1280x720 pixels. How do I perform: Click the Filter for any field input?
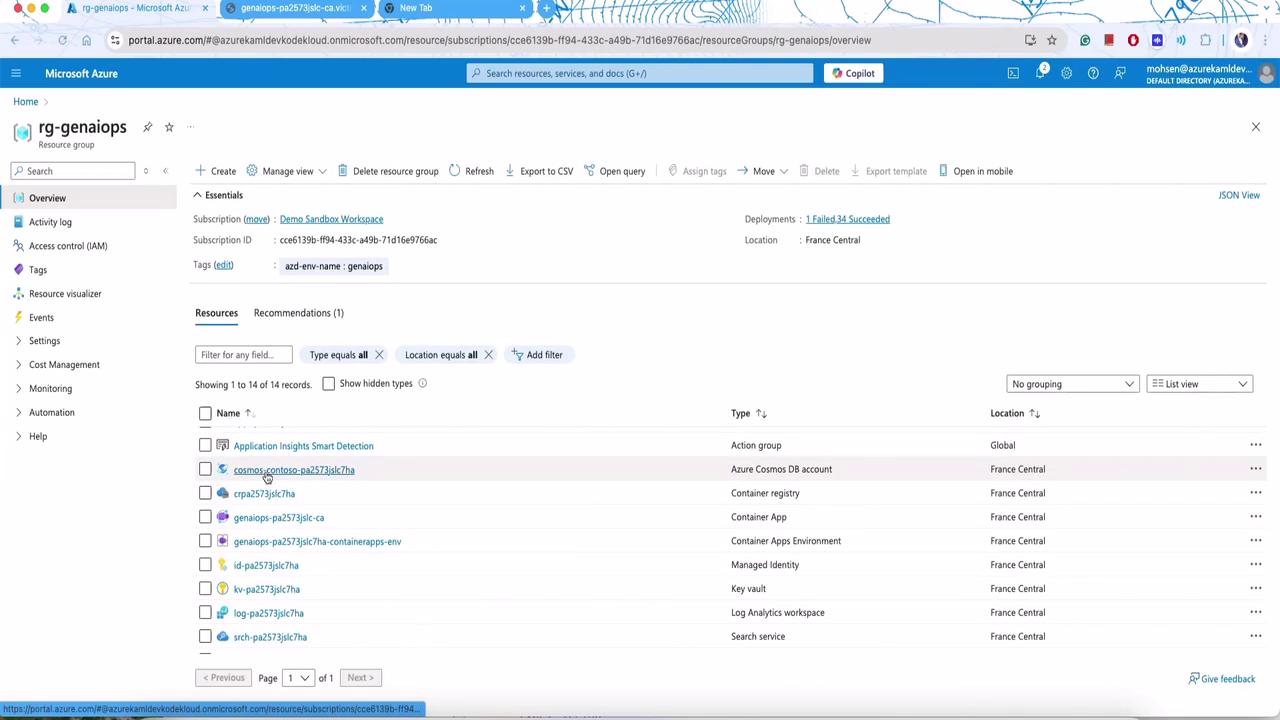click(244, 355)
